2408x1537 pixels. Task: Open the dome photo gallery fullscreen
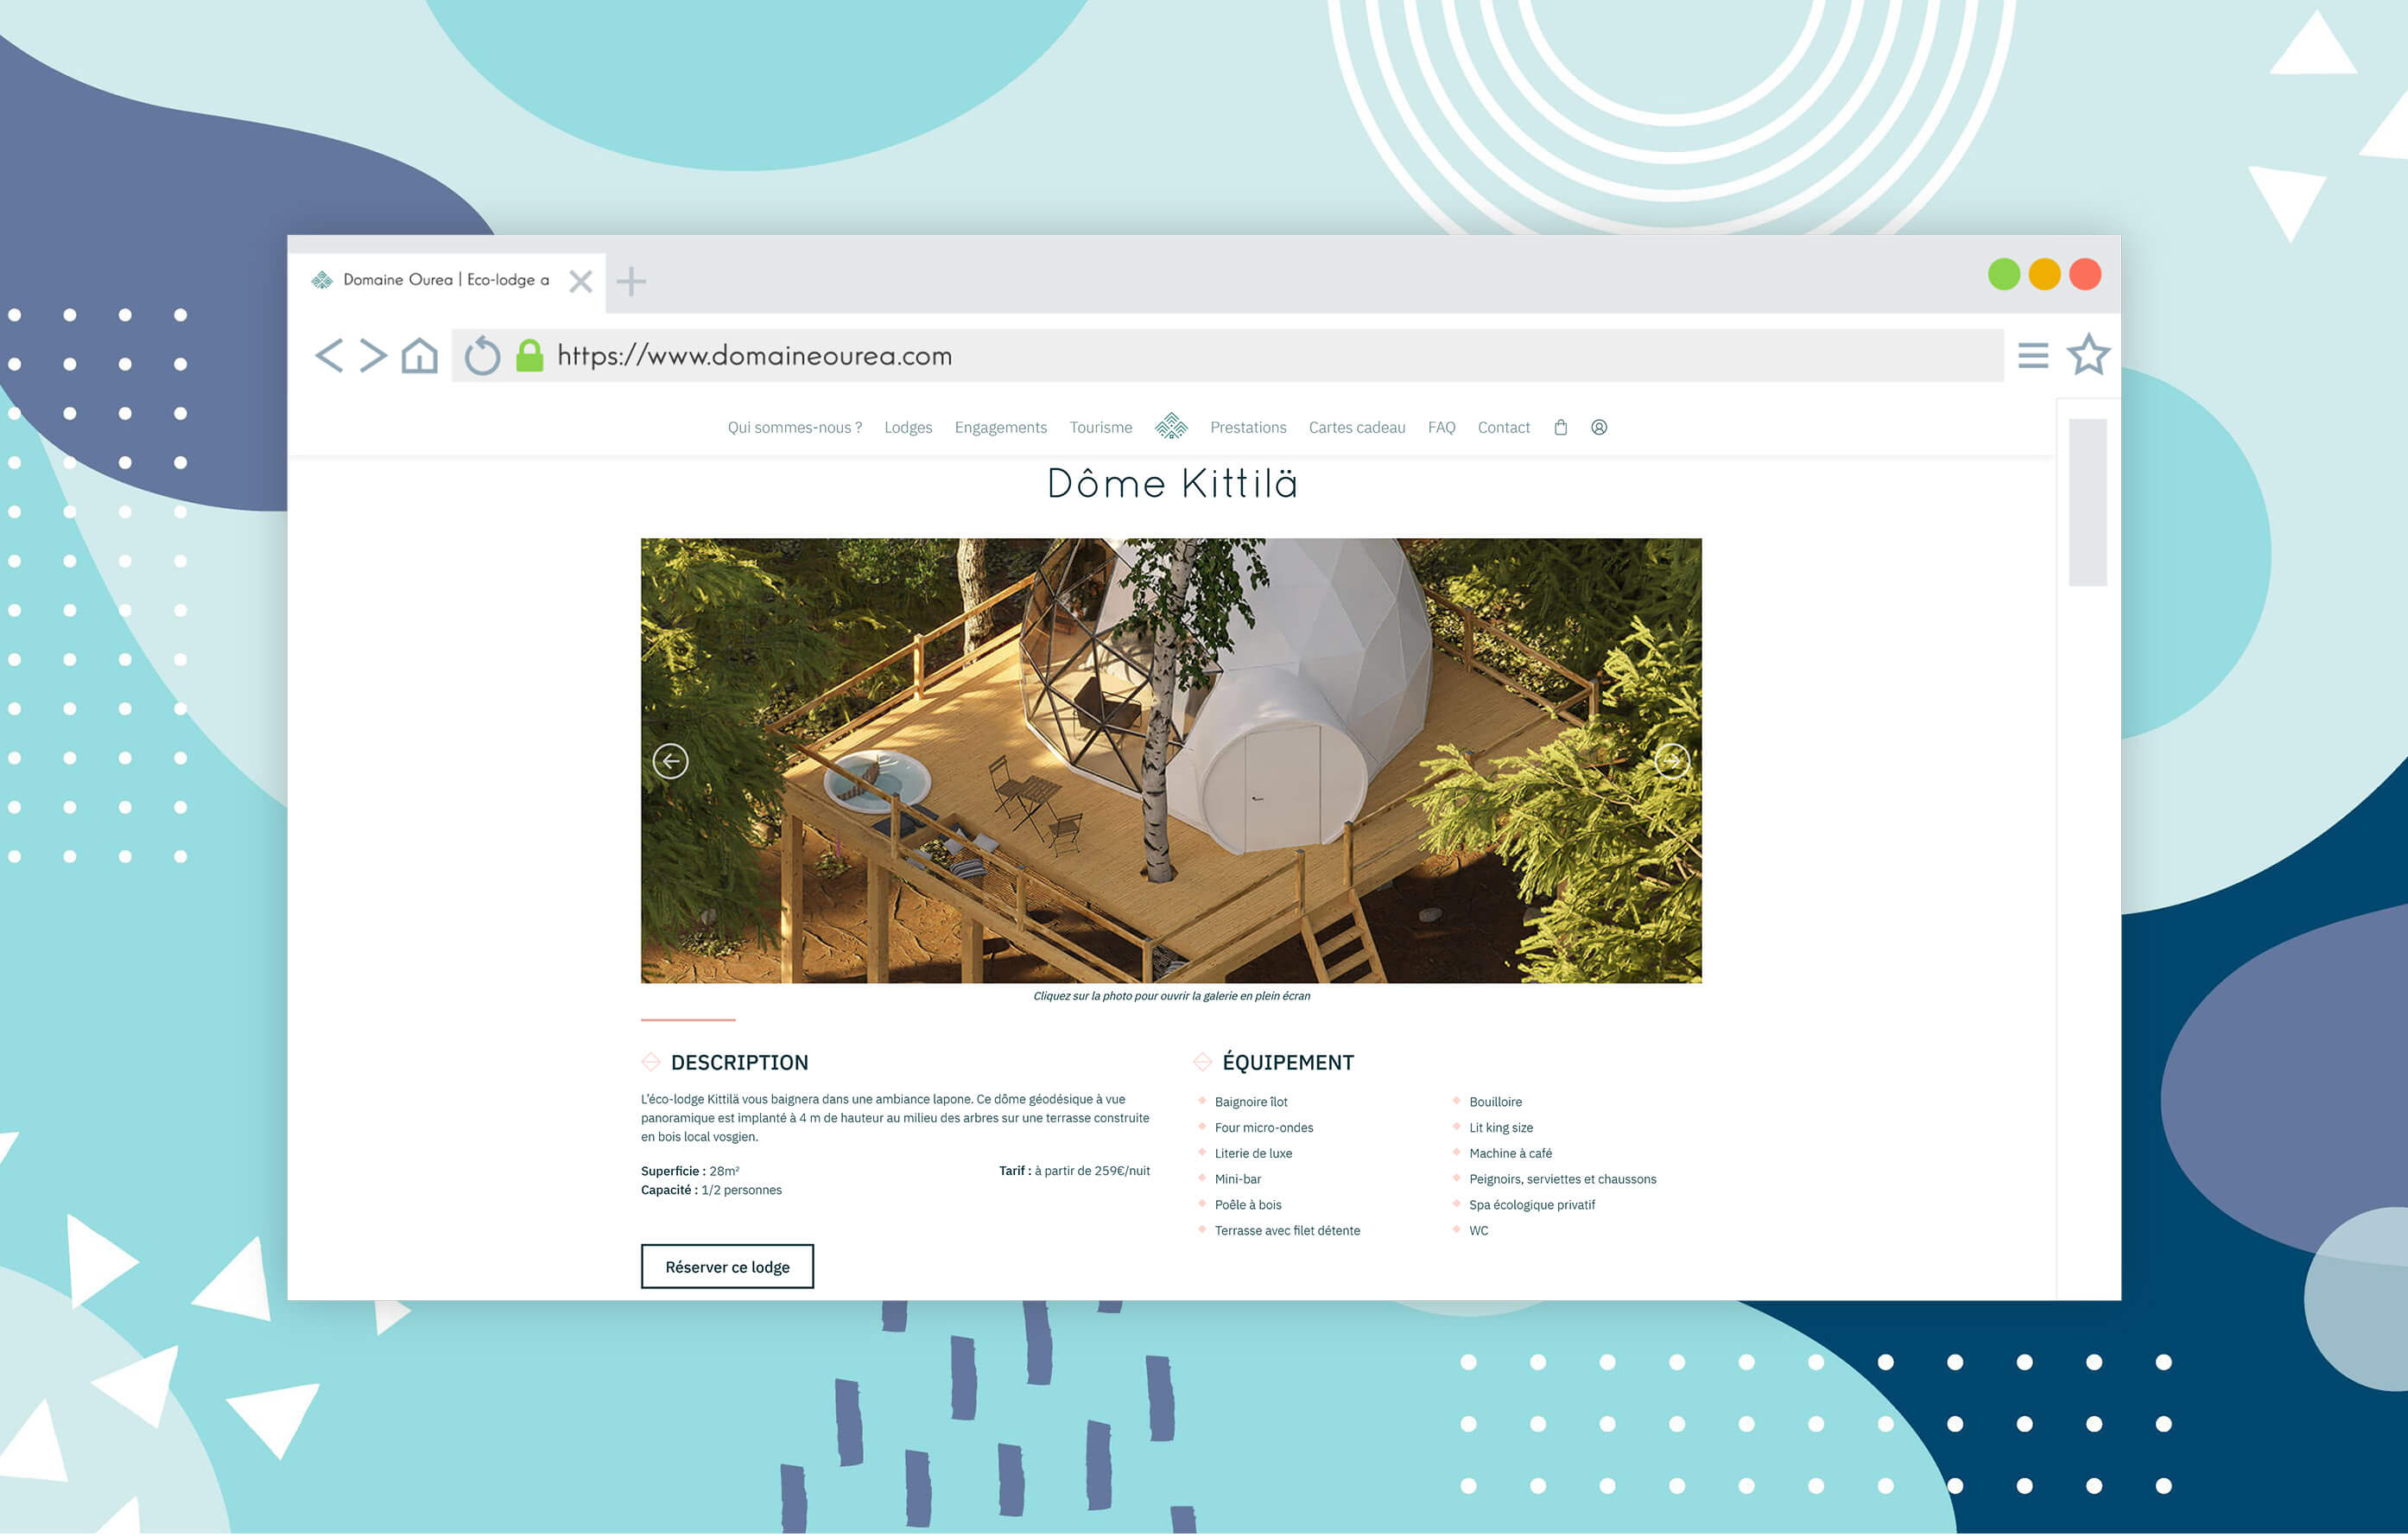(1171, 762)
